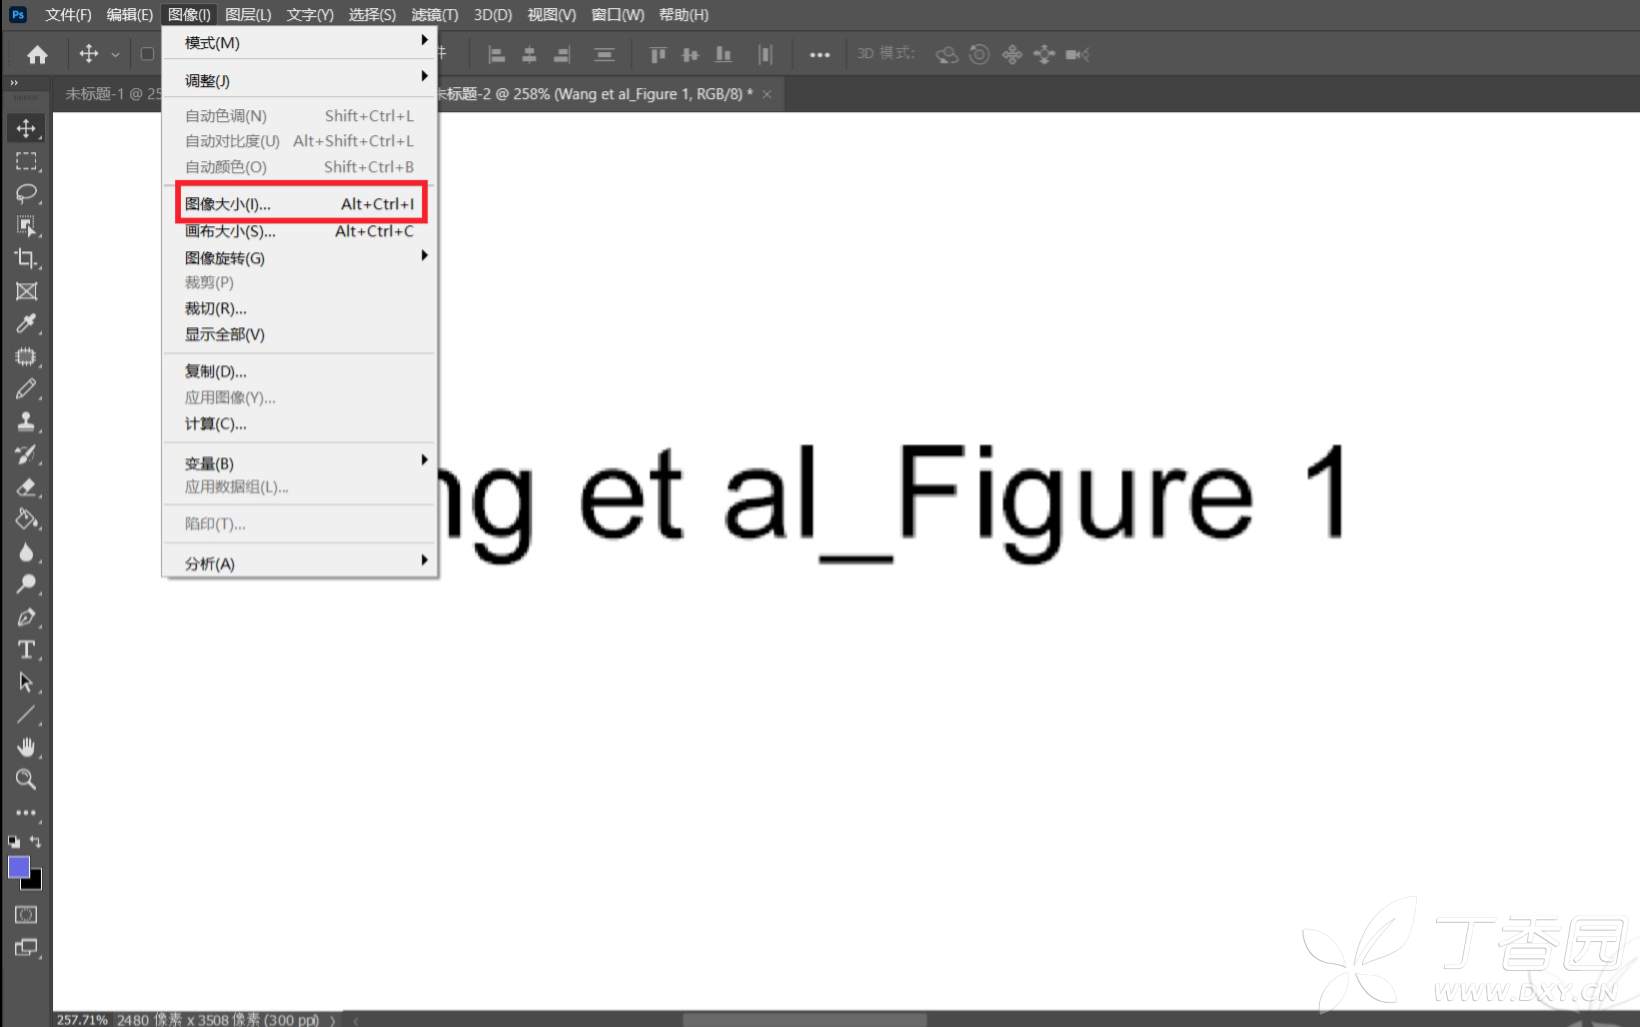1640x1027 pixels.
Task: Open the 滤镜(T) menu
Action: (434, 15)
